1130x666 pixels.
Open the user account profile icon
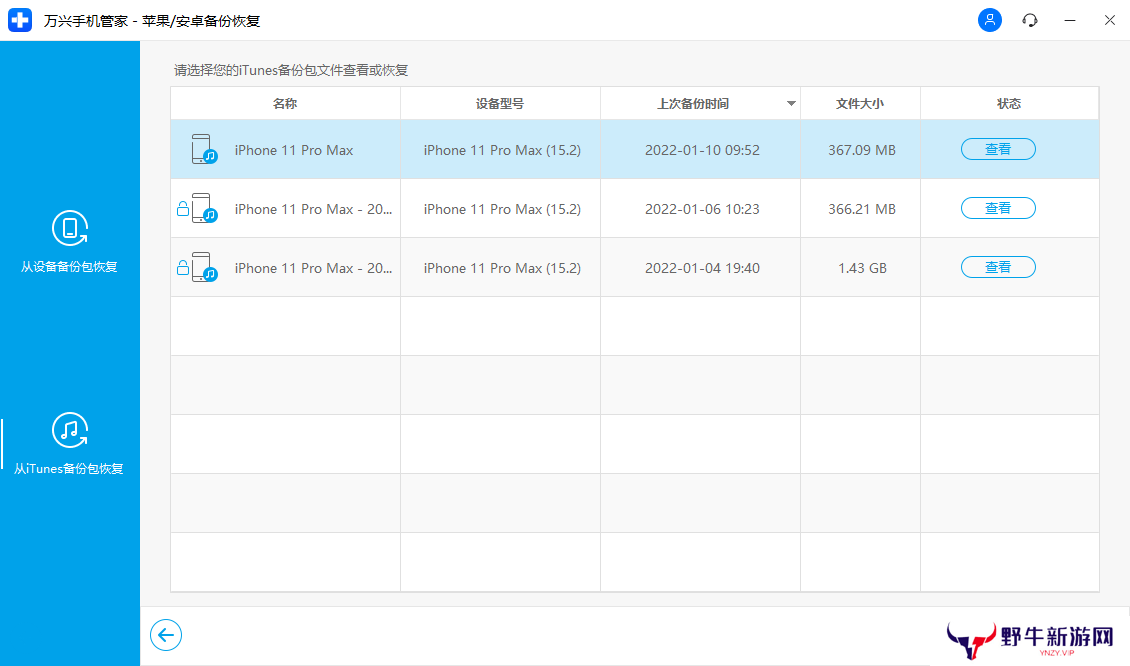[x=989, y=20]
